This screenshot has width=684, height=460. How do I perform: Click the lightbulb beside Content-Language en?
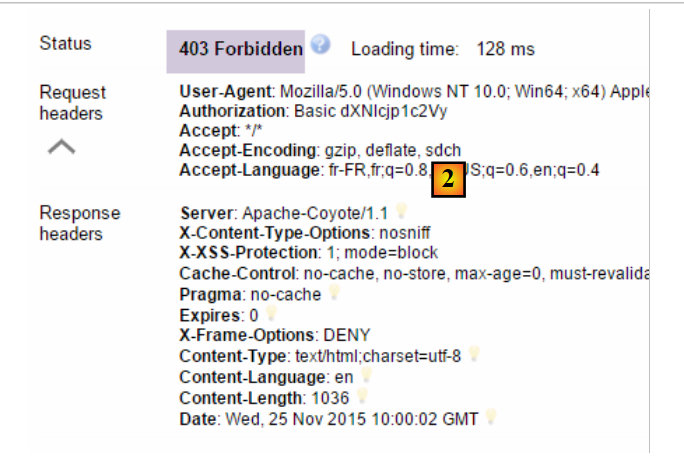click(x=367, y=376)
